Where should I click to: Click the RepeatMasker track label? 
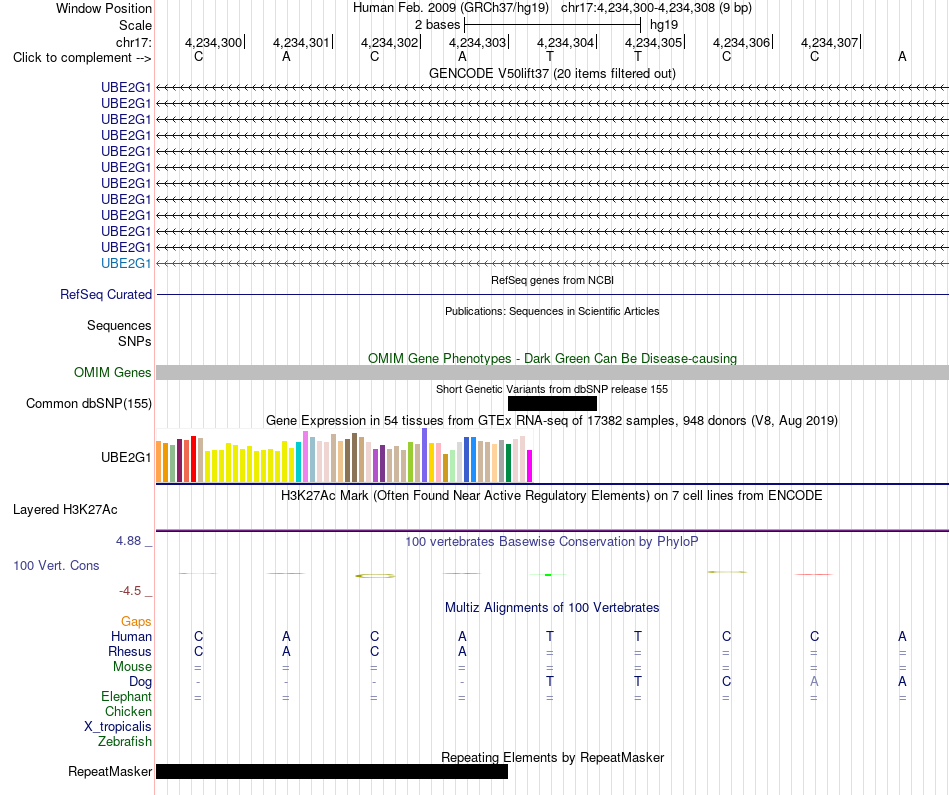coord(110,771)
